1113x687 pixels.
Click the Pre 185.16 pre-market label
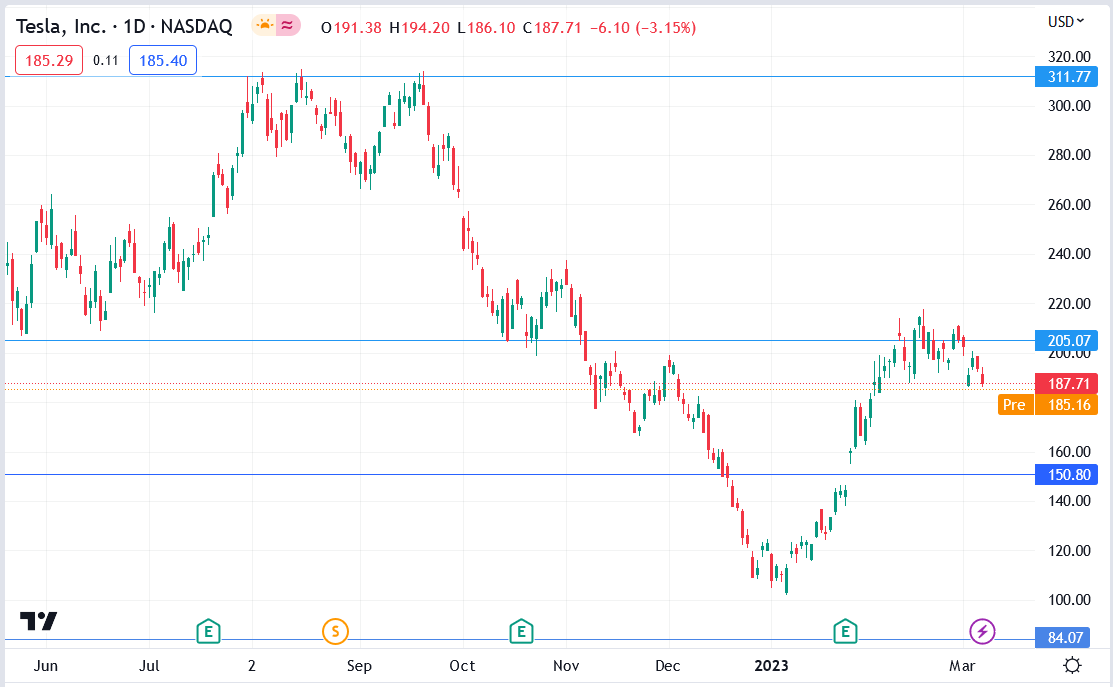pyautogui.click(x=1048, y=405)
